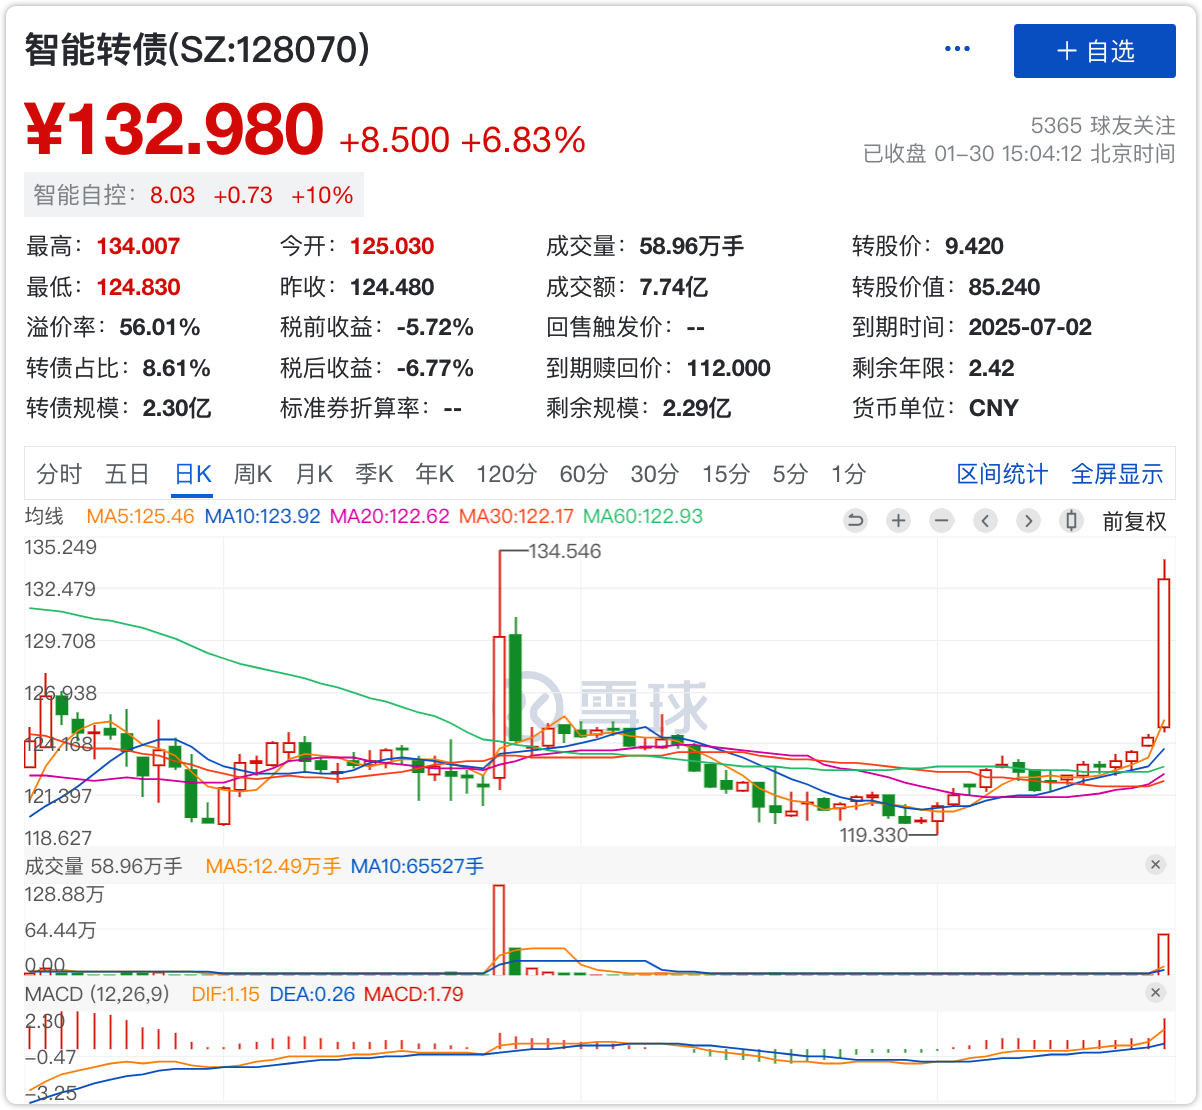
Task: Close the 成交量 volume indicator panel
Action: coord(1155,865)
